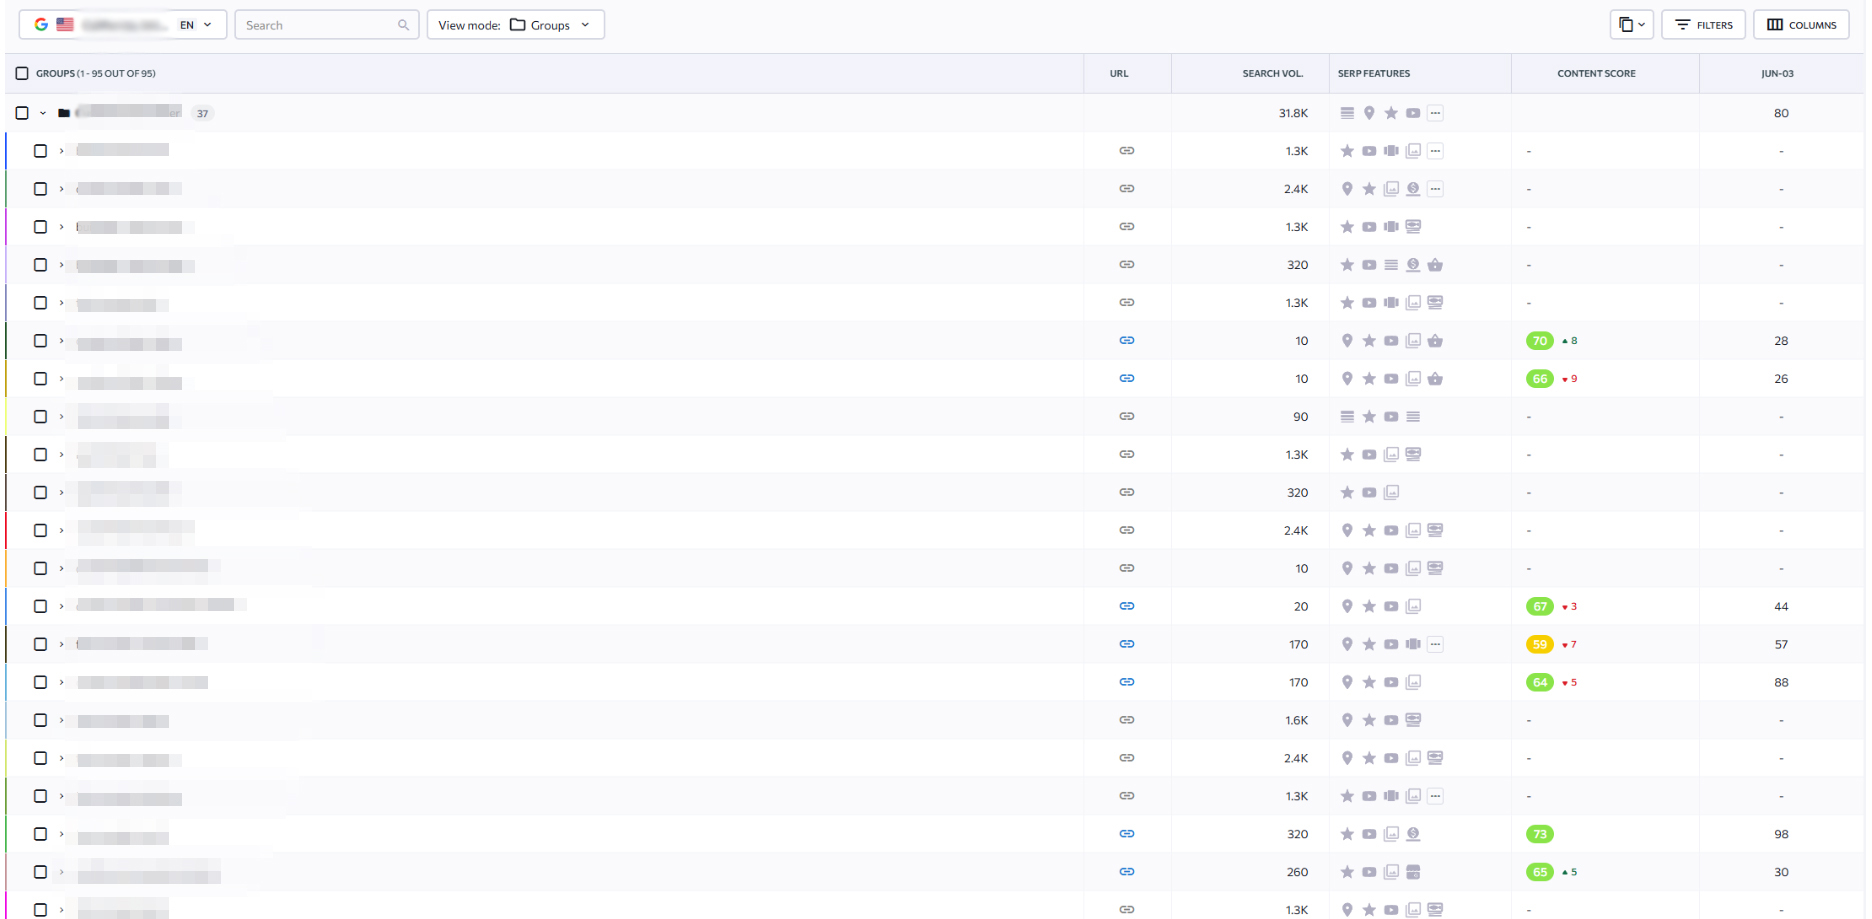Open the Filters button
Screen dimensions: 1872x919
[1703, 25]
